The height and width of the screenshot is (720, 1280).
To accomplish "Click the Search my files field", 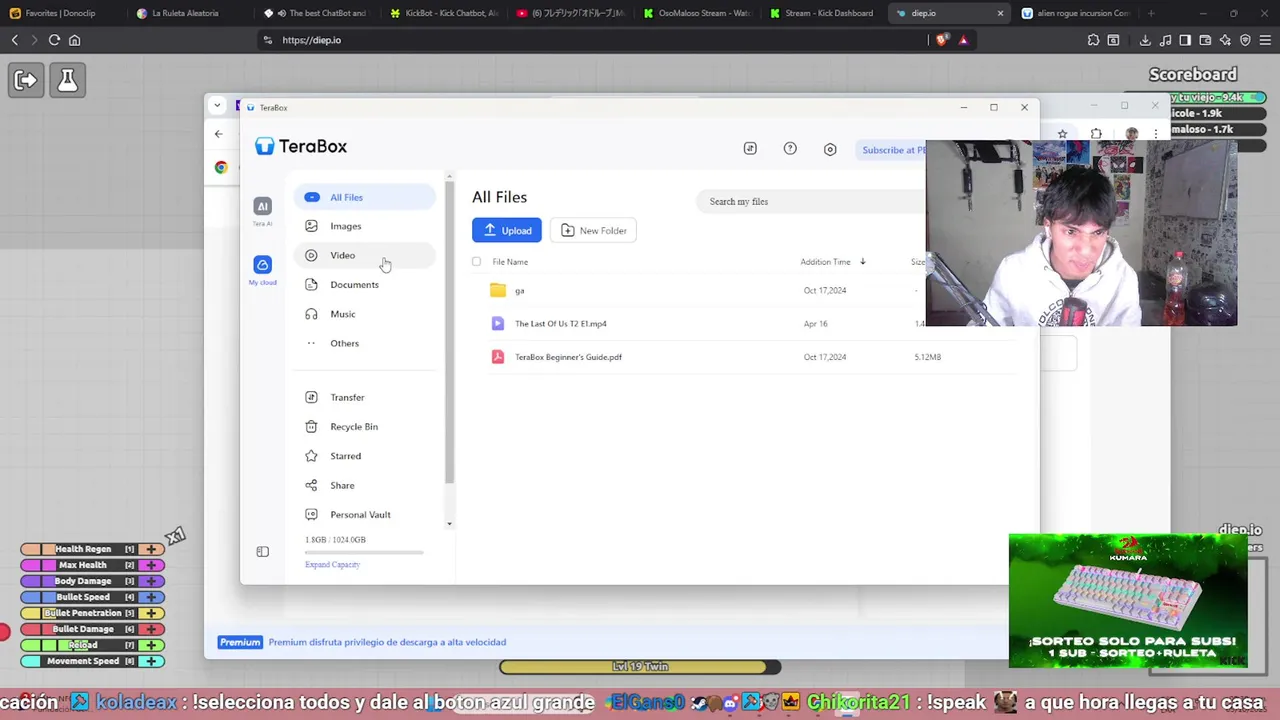I will 812,201.
